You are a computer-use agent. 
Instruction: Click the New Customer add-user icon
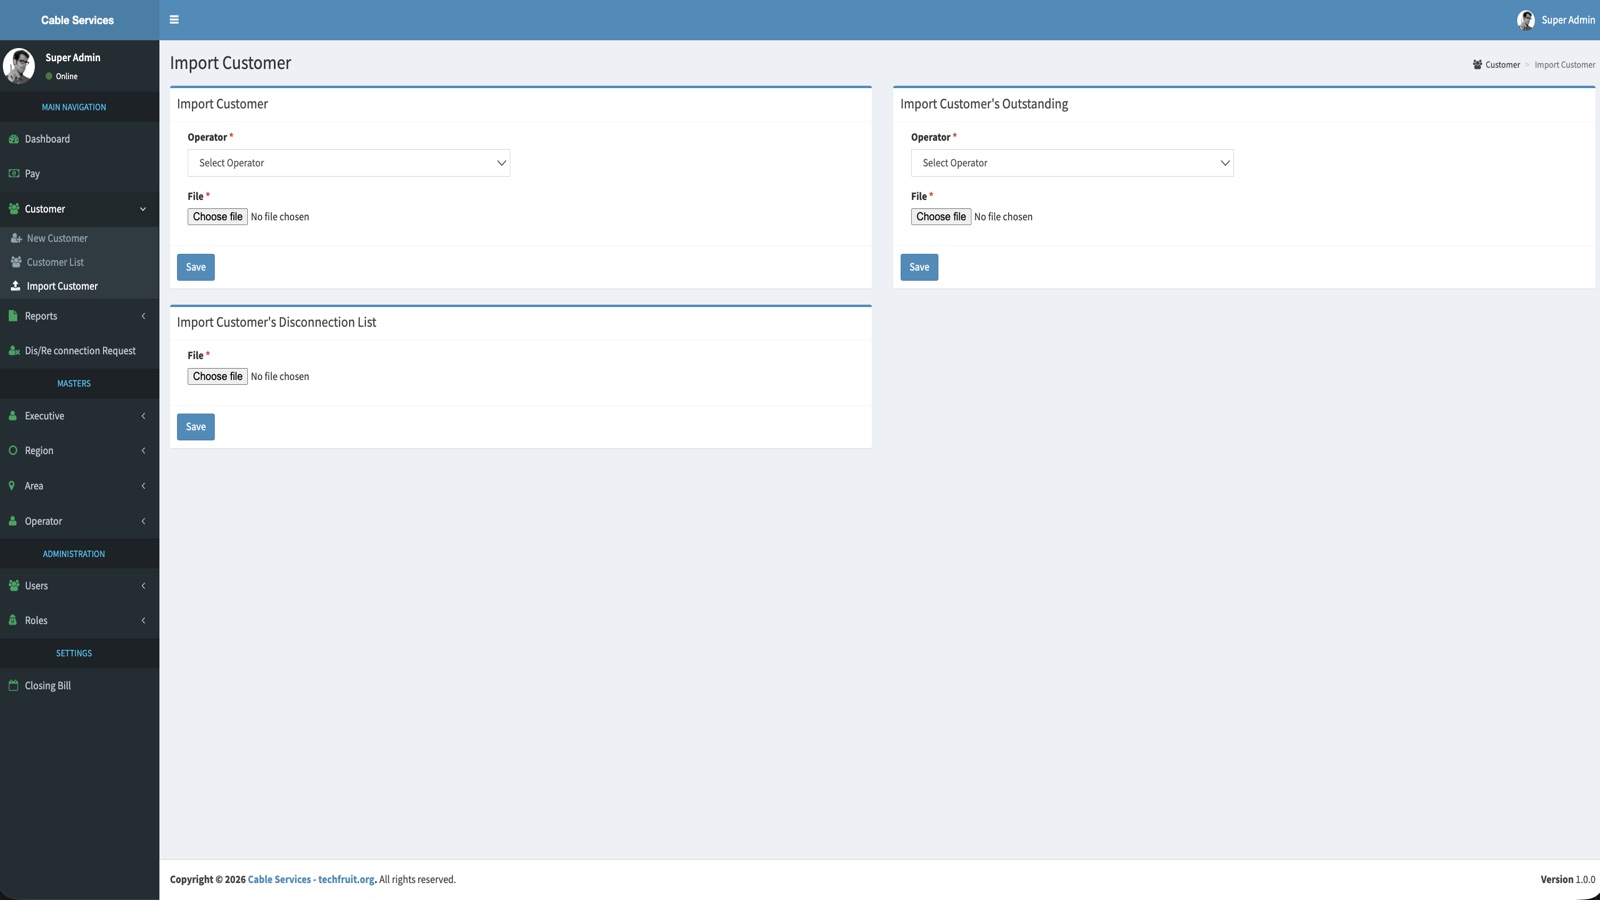[16, 238]
